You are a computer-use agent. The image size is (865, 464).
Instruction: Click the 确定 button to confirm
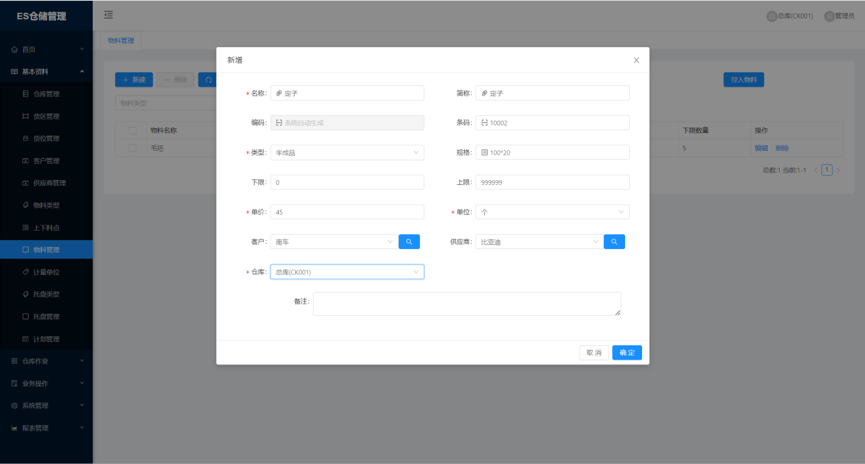pyautogui.click(x=627, y=353)
